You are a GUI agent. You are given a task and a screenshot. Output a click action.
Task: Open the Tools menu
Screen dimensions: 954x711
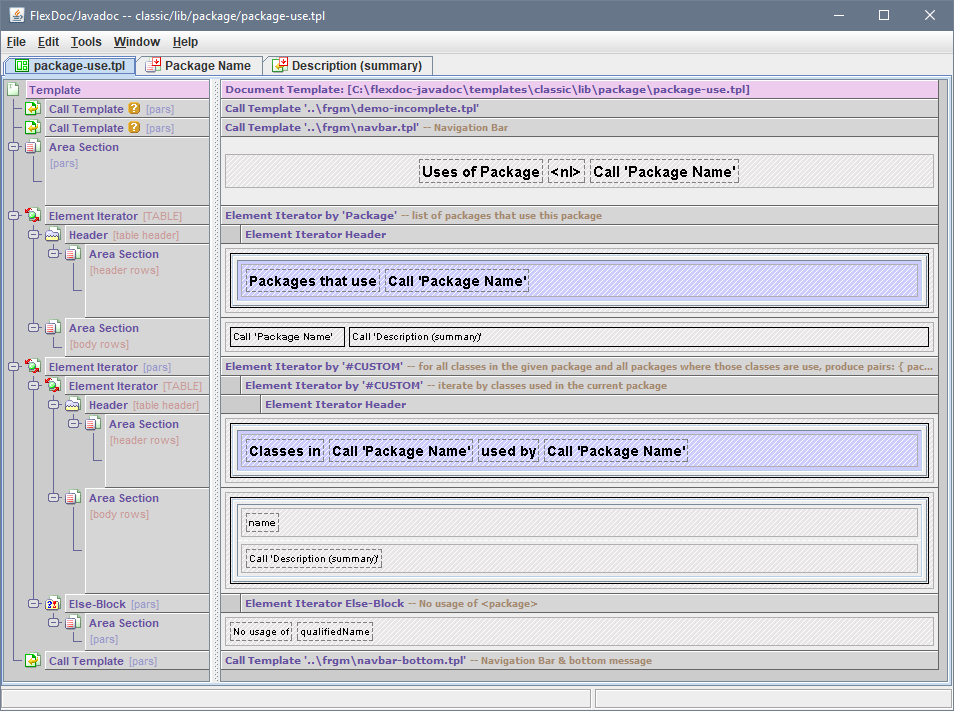click(86, 42)
